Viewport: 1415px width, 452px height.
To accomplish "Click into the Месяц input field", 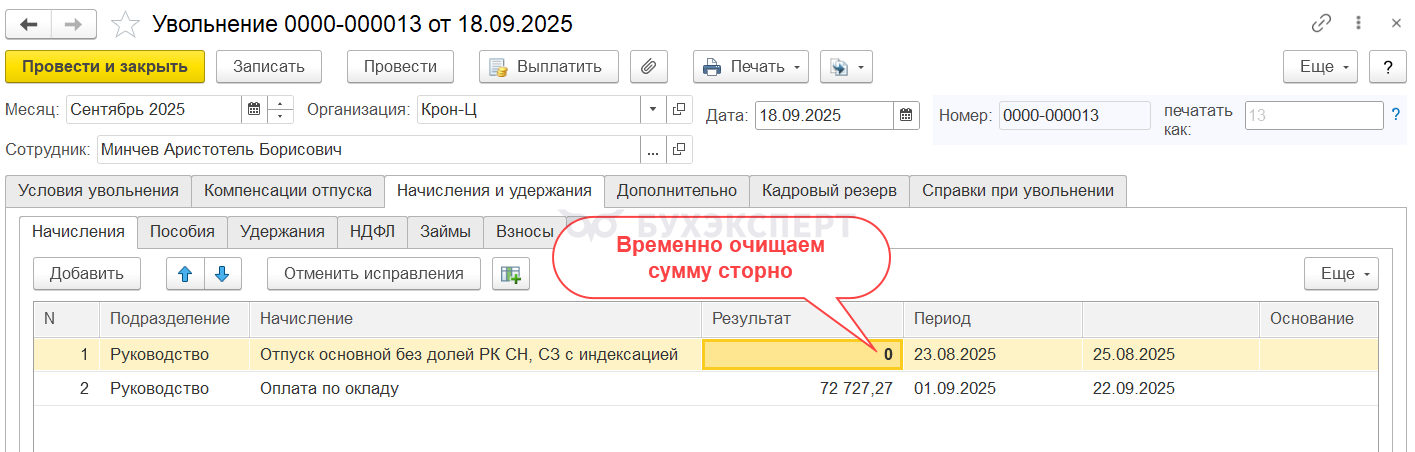I will click(154, 110).
